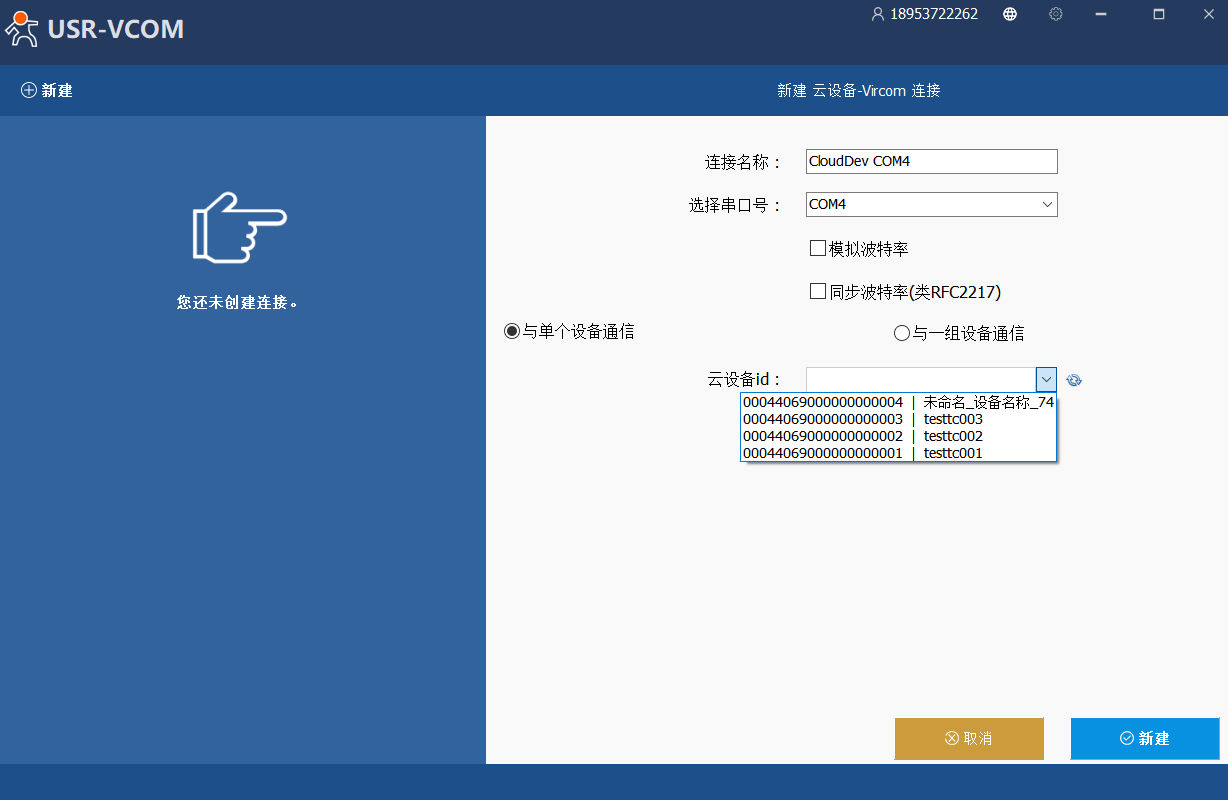
Task: Click the 新建 云设备-Vircom 连接 heading
Action: tap(859, 91)
